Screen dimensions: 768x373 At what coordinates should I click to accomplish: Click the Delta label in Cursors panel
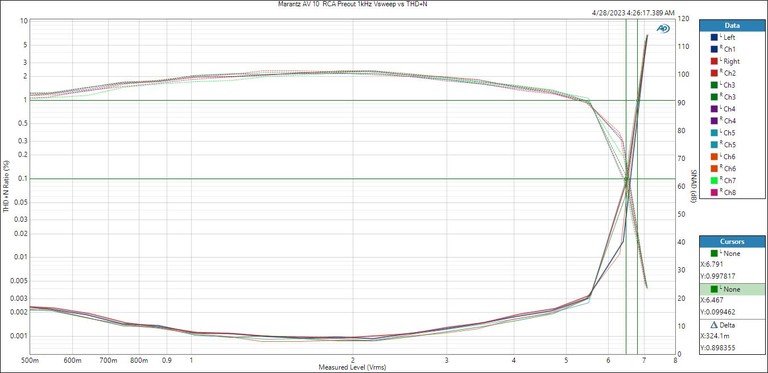click(727, 325)
